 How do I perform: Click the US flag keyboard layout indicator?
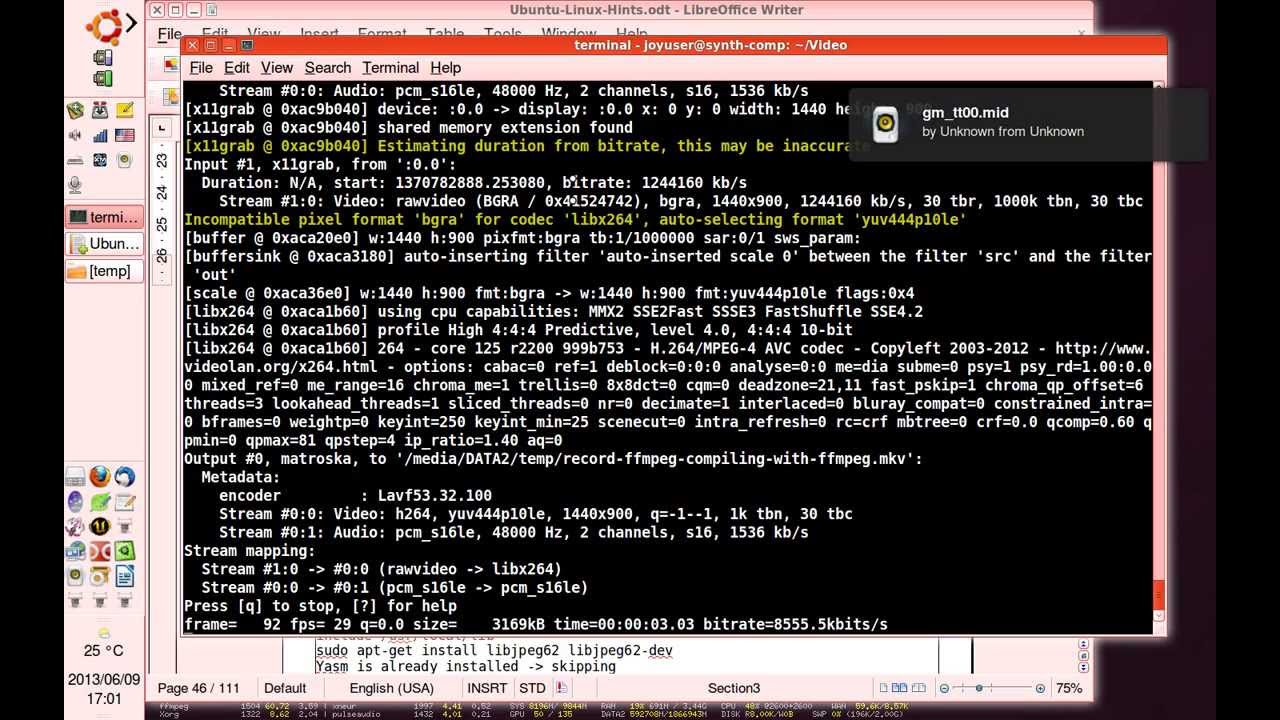point(125,135)
